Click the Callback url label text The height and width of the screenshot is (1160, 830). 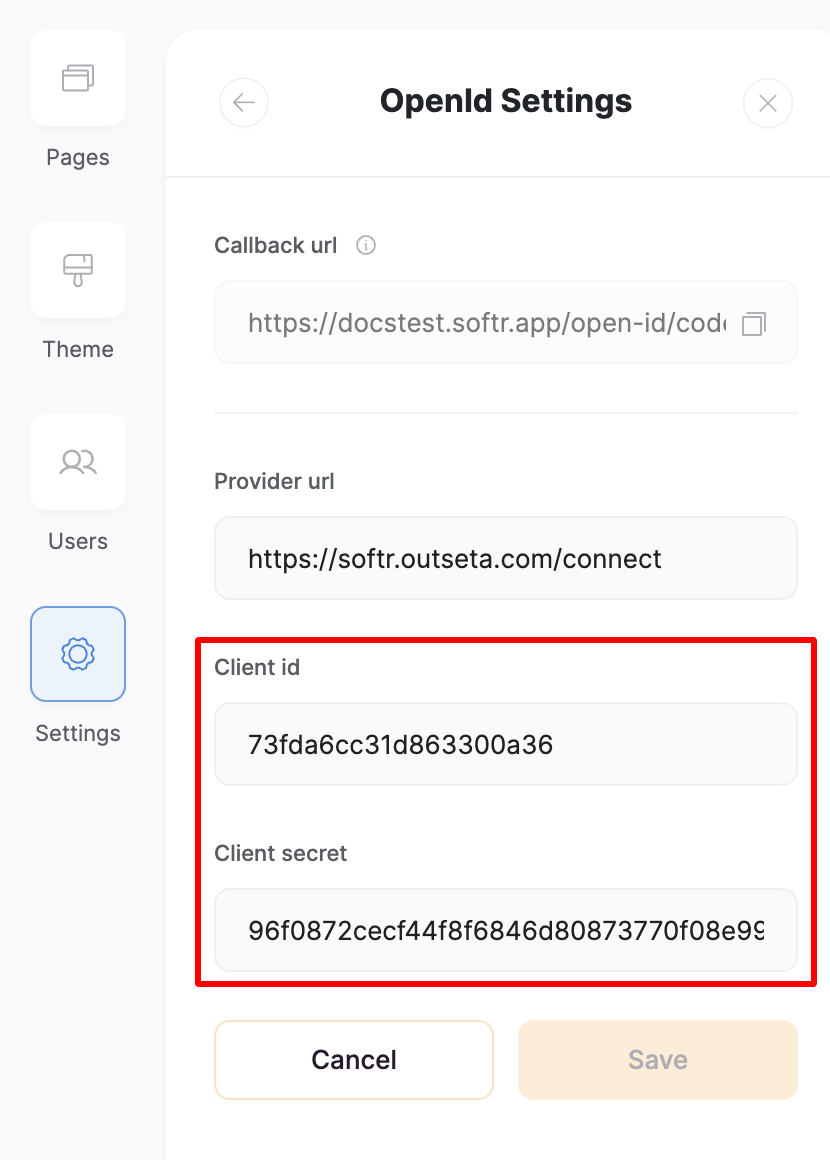click(x=275, y=245)
